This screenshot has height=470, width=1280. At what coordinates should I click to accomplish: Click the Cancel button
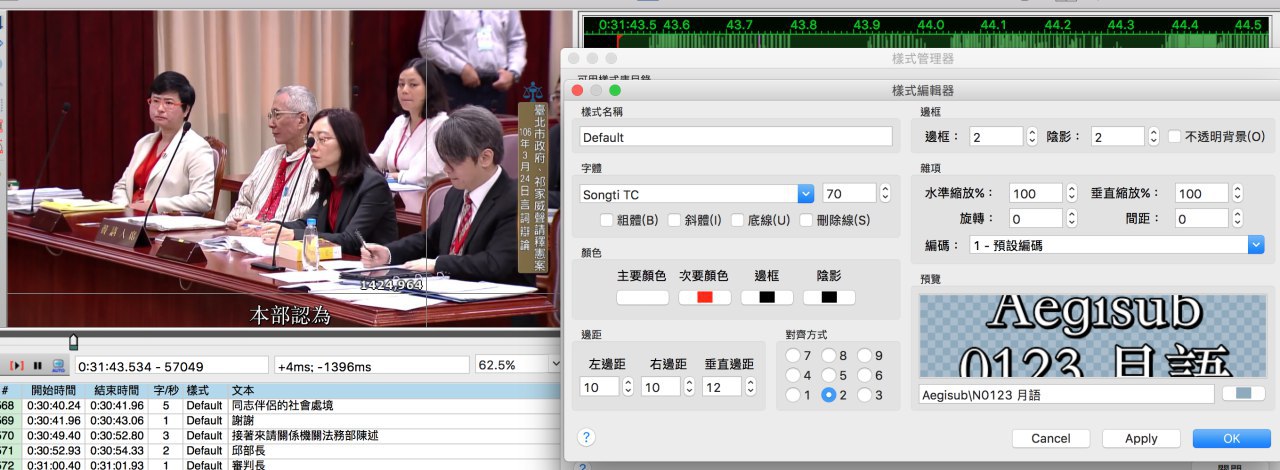tap(1051, 438)
